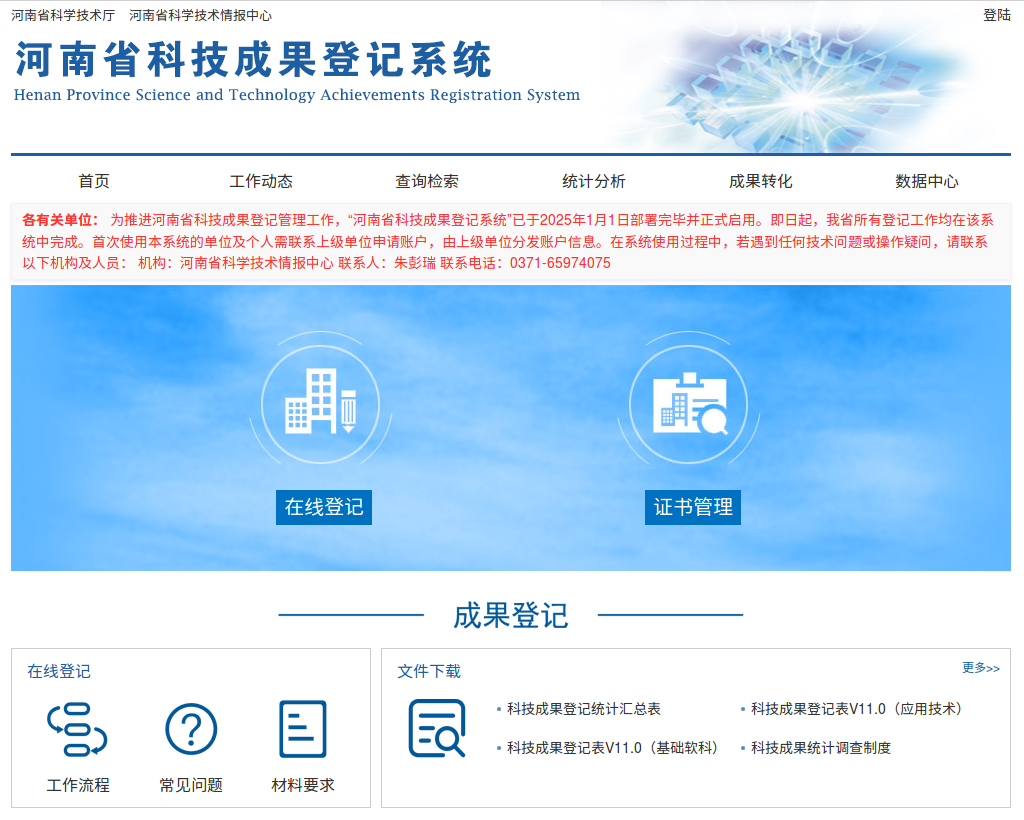Screen dimensions: 1024x820
Task: Open the 工作动态 menu
Action: click(x=261, y=181)
